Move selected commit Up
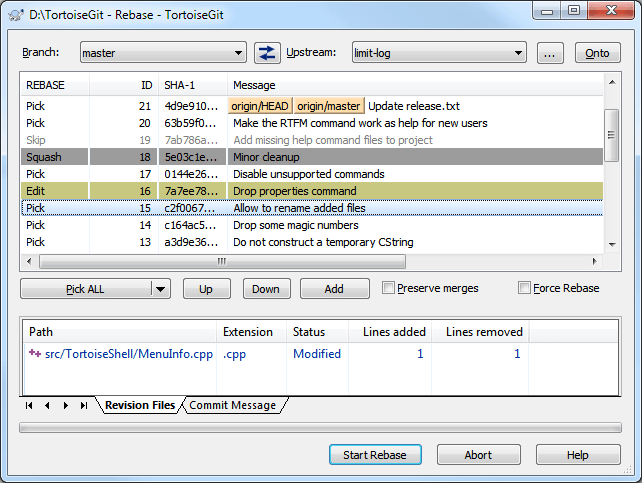The image size is (642, 483). tap(206, 289)
